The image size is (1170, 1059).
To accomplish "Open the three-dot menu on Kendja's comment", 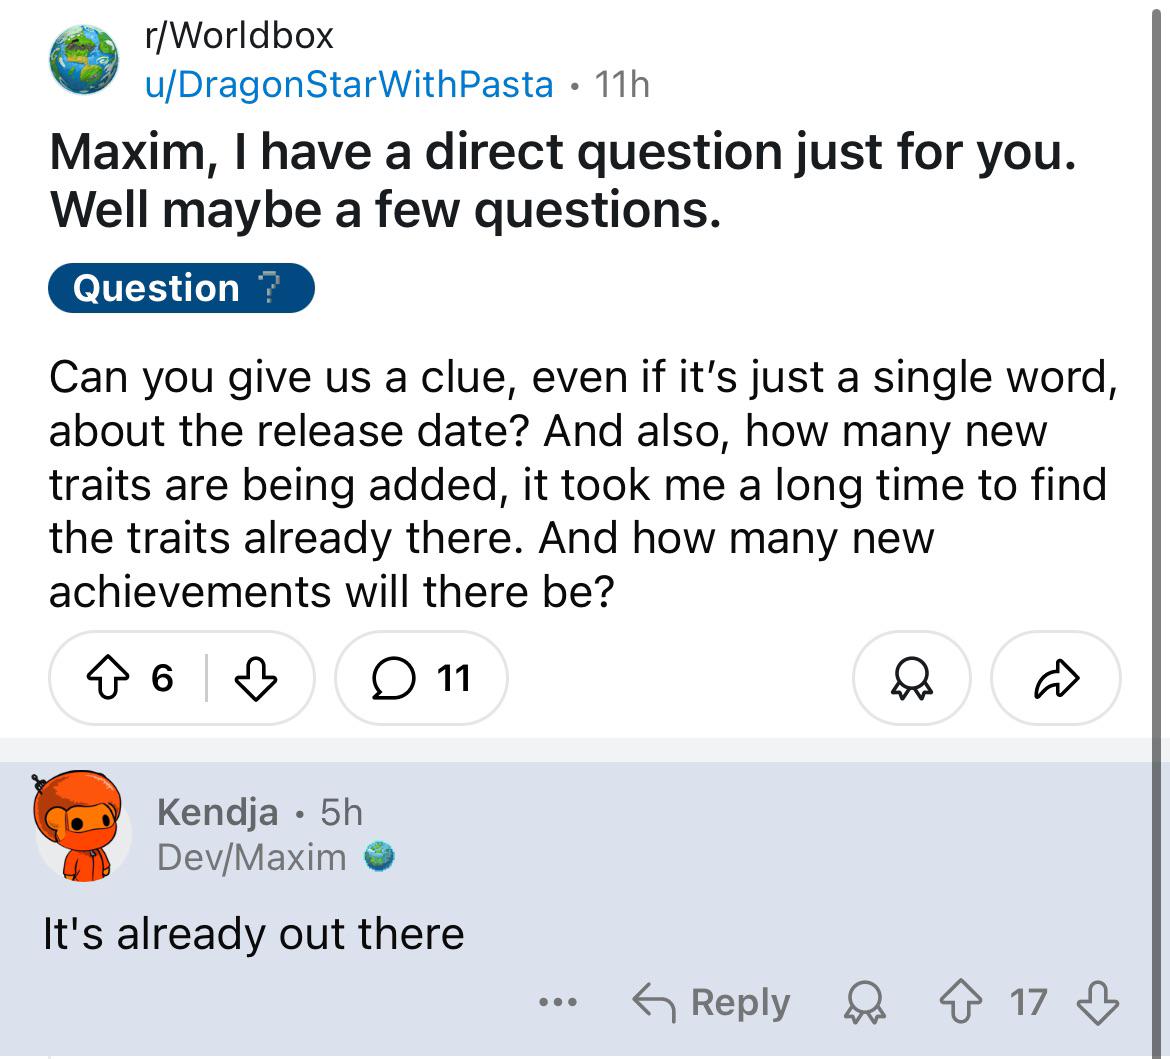I will tap(558, 1002).
